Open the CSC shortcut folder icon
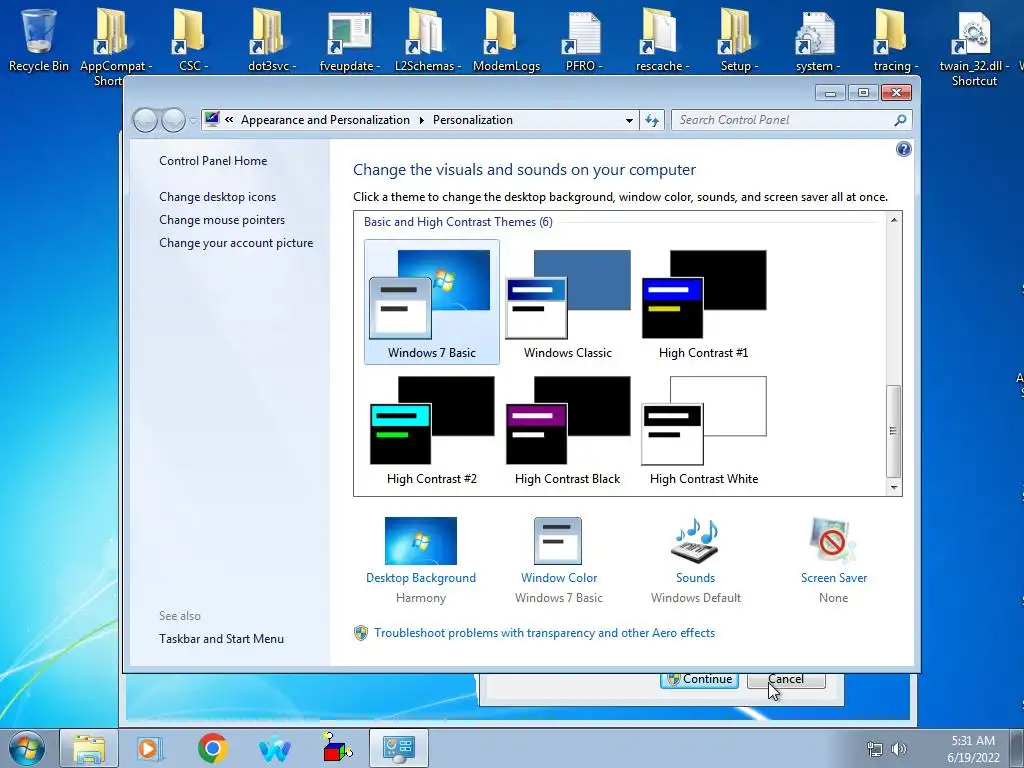1024x768 pixels. coord(191,31)
